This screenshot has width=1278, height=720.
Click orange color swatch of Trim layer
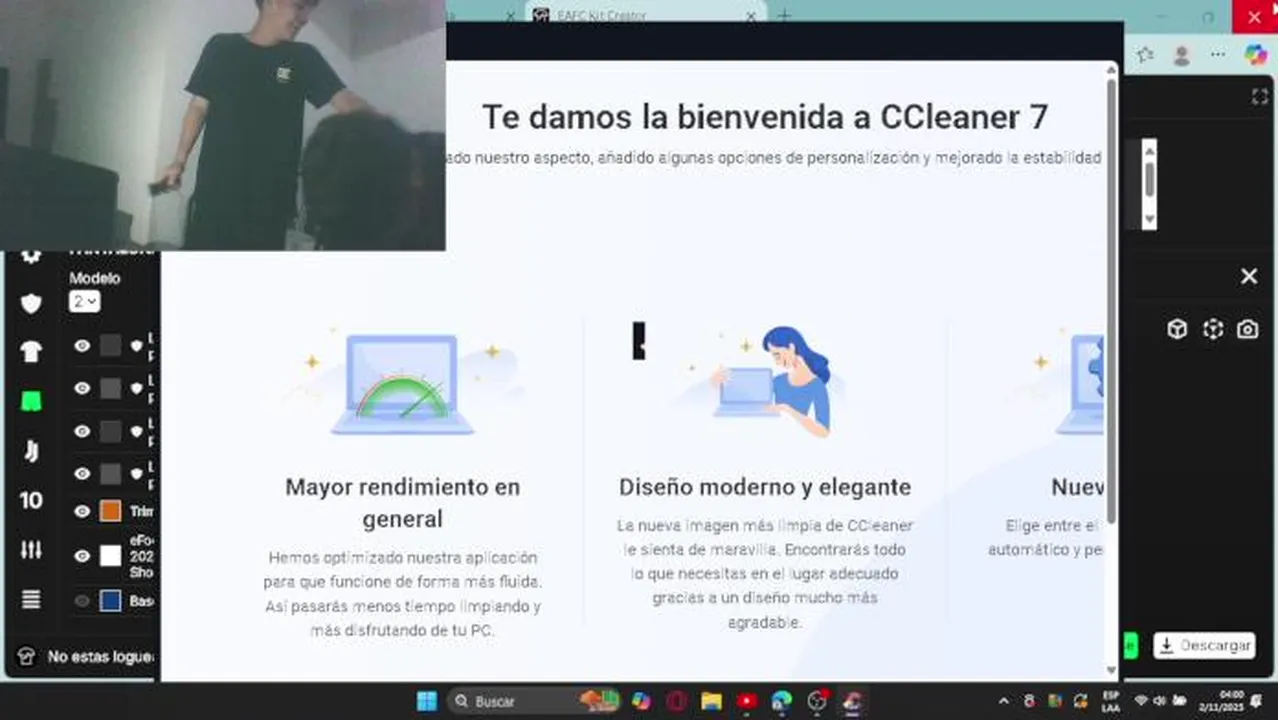point(110,511)
